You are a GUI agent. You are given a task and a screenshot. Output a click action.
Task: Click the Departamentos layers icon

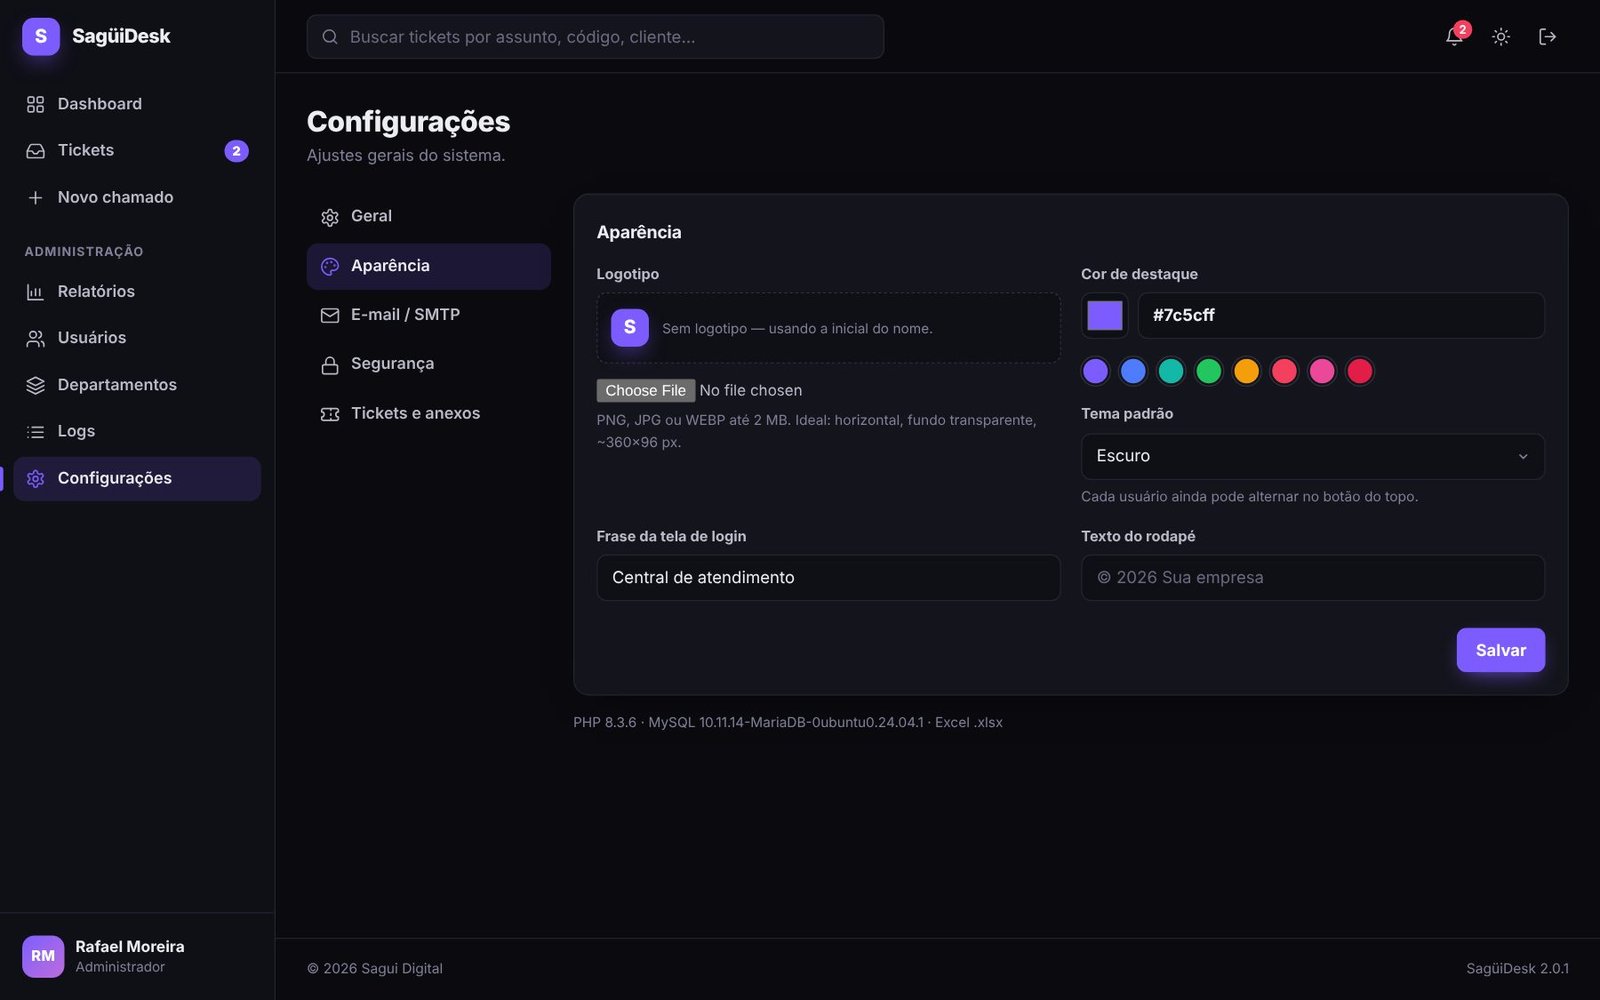(36, 385)
